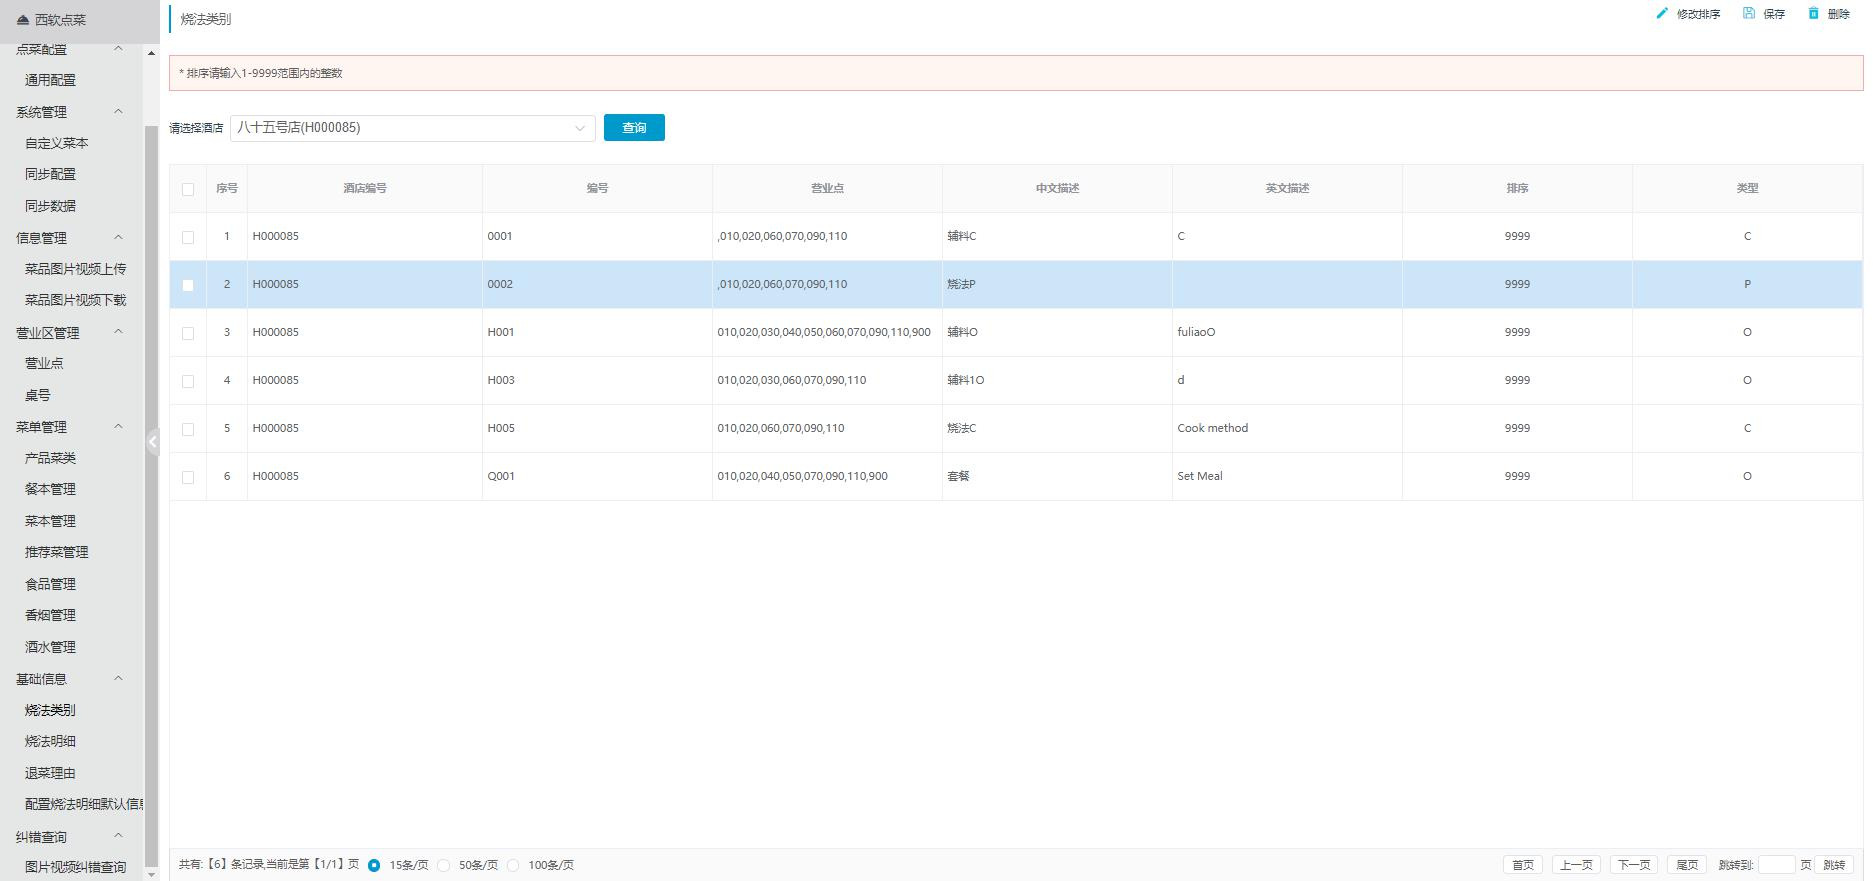Screen dimensions: 1873x881
Task: Collapse the sidebar with the arrow handle
Action: click(x=153, y=441)
